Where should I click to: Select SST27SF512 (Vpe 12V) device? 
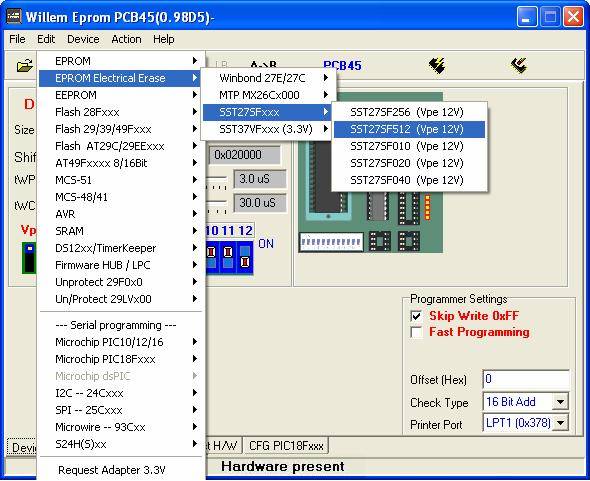409,129
